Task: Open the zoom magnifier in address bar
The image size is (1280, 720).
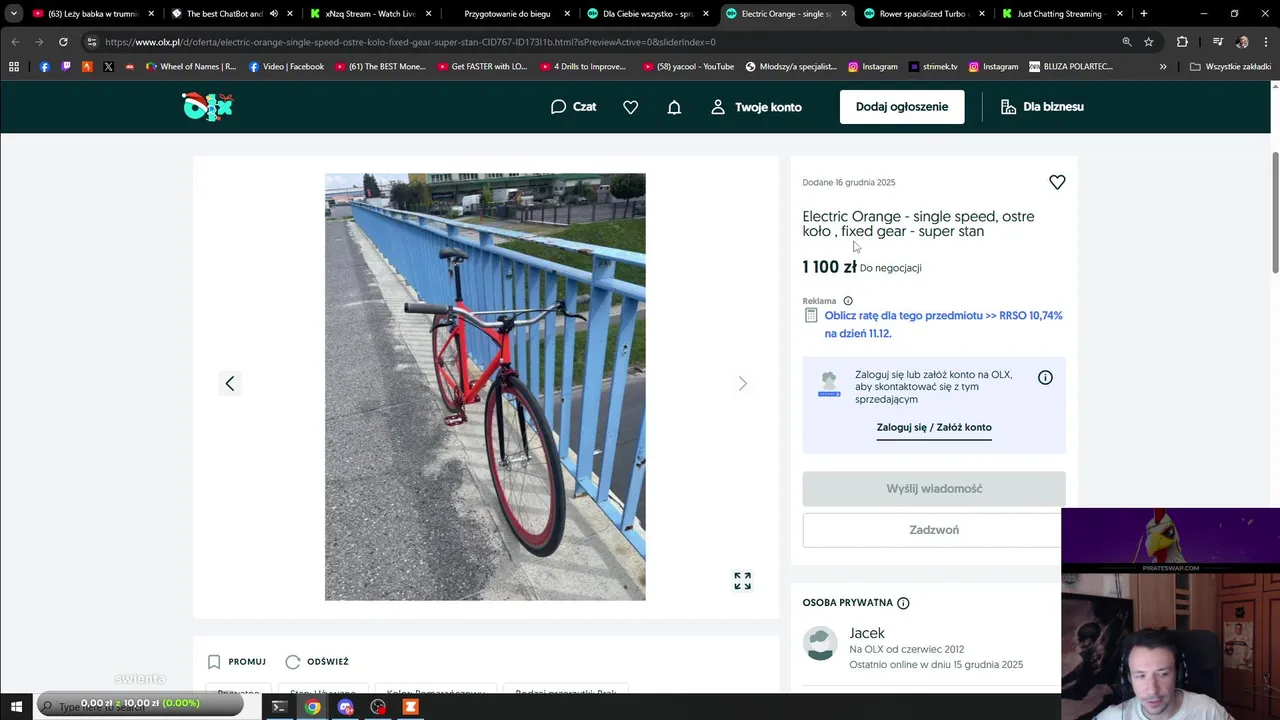Action: pos(1127,42)
